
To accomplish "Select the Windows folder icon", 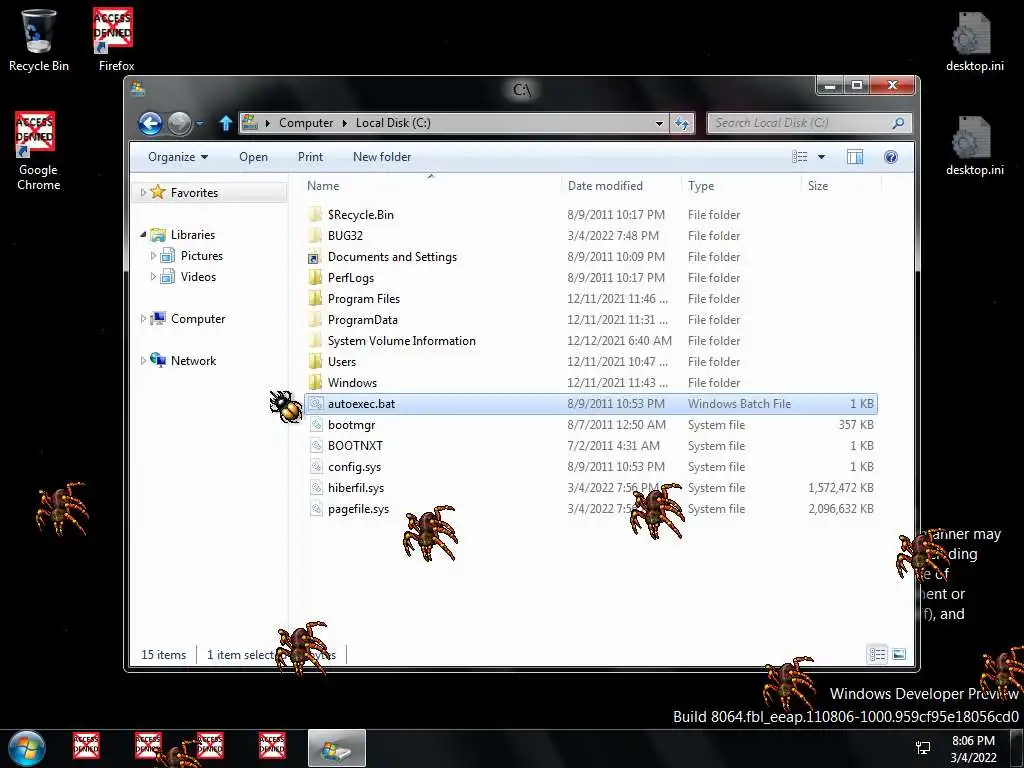I will point(315,382).
